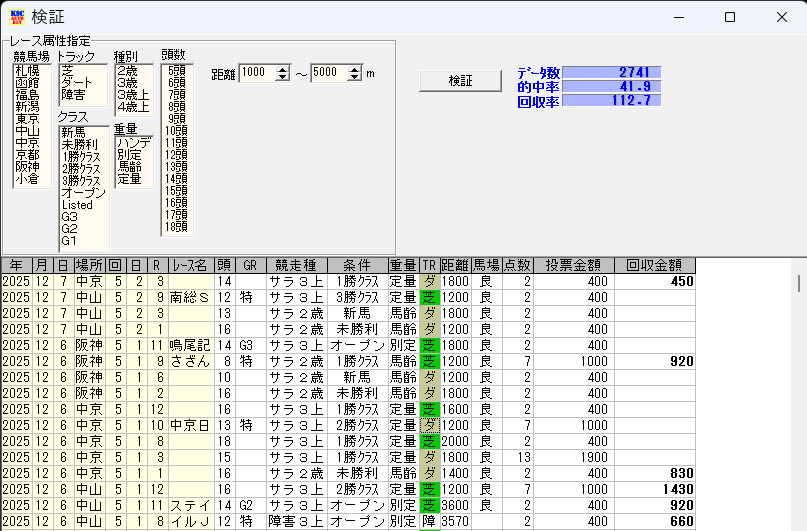Increase the maximum distance with up arrow

354,69
